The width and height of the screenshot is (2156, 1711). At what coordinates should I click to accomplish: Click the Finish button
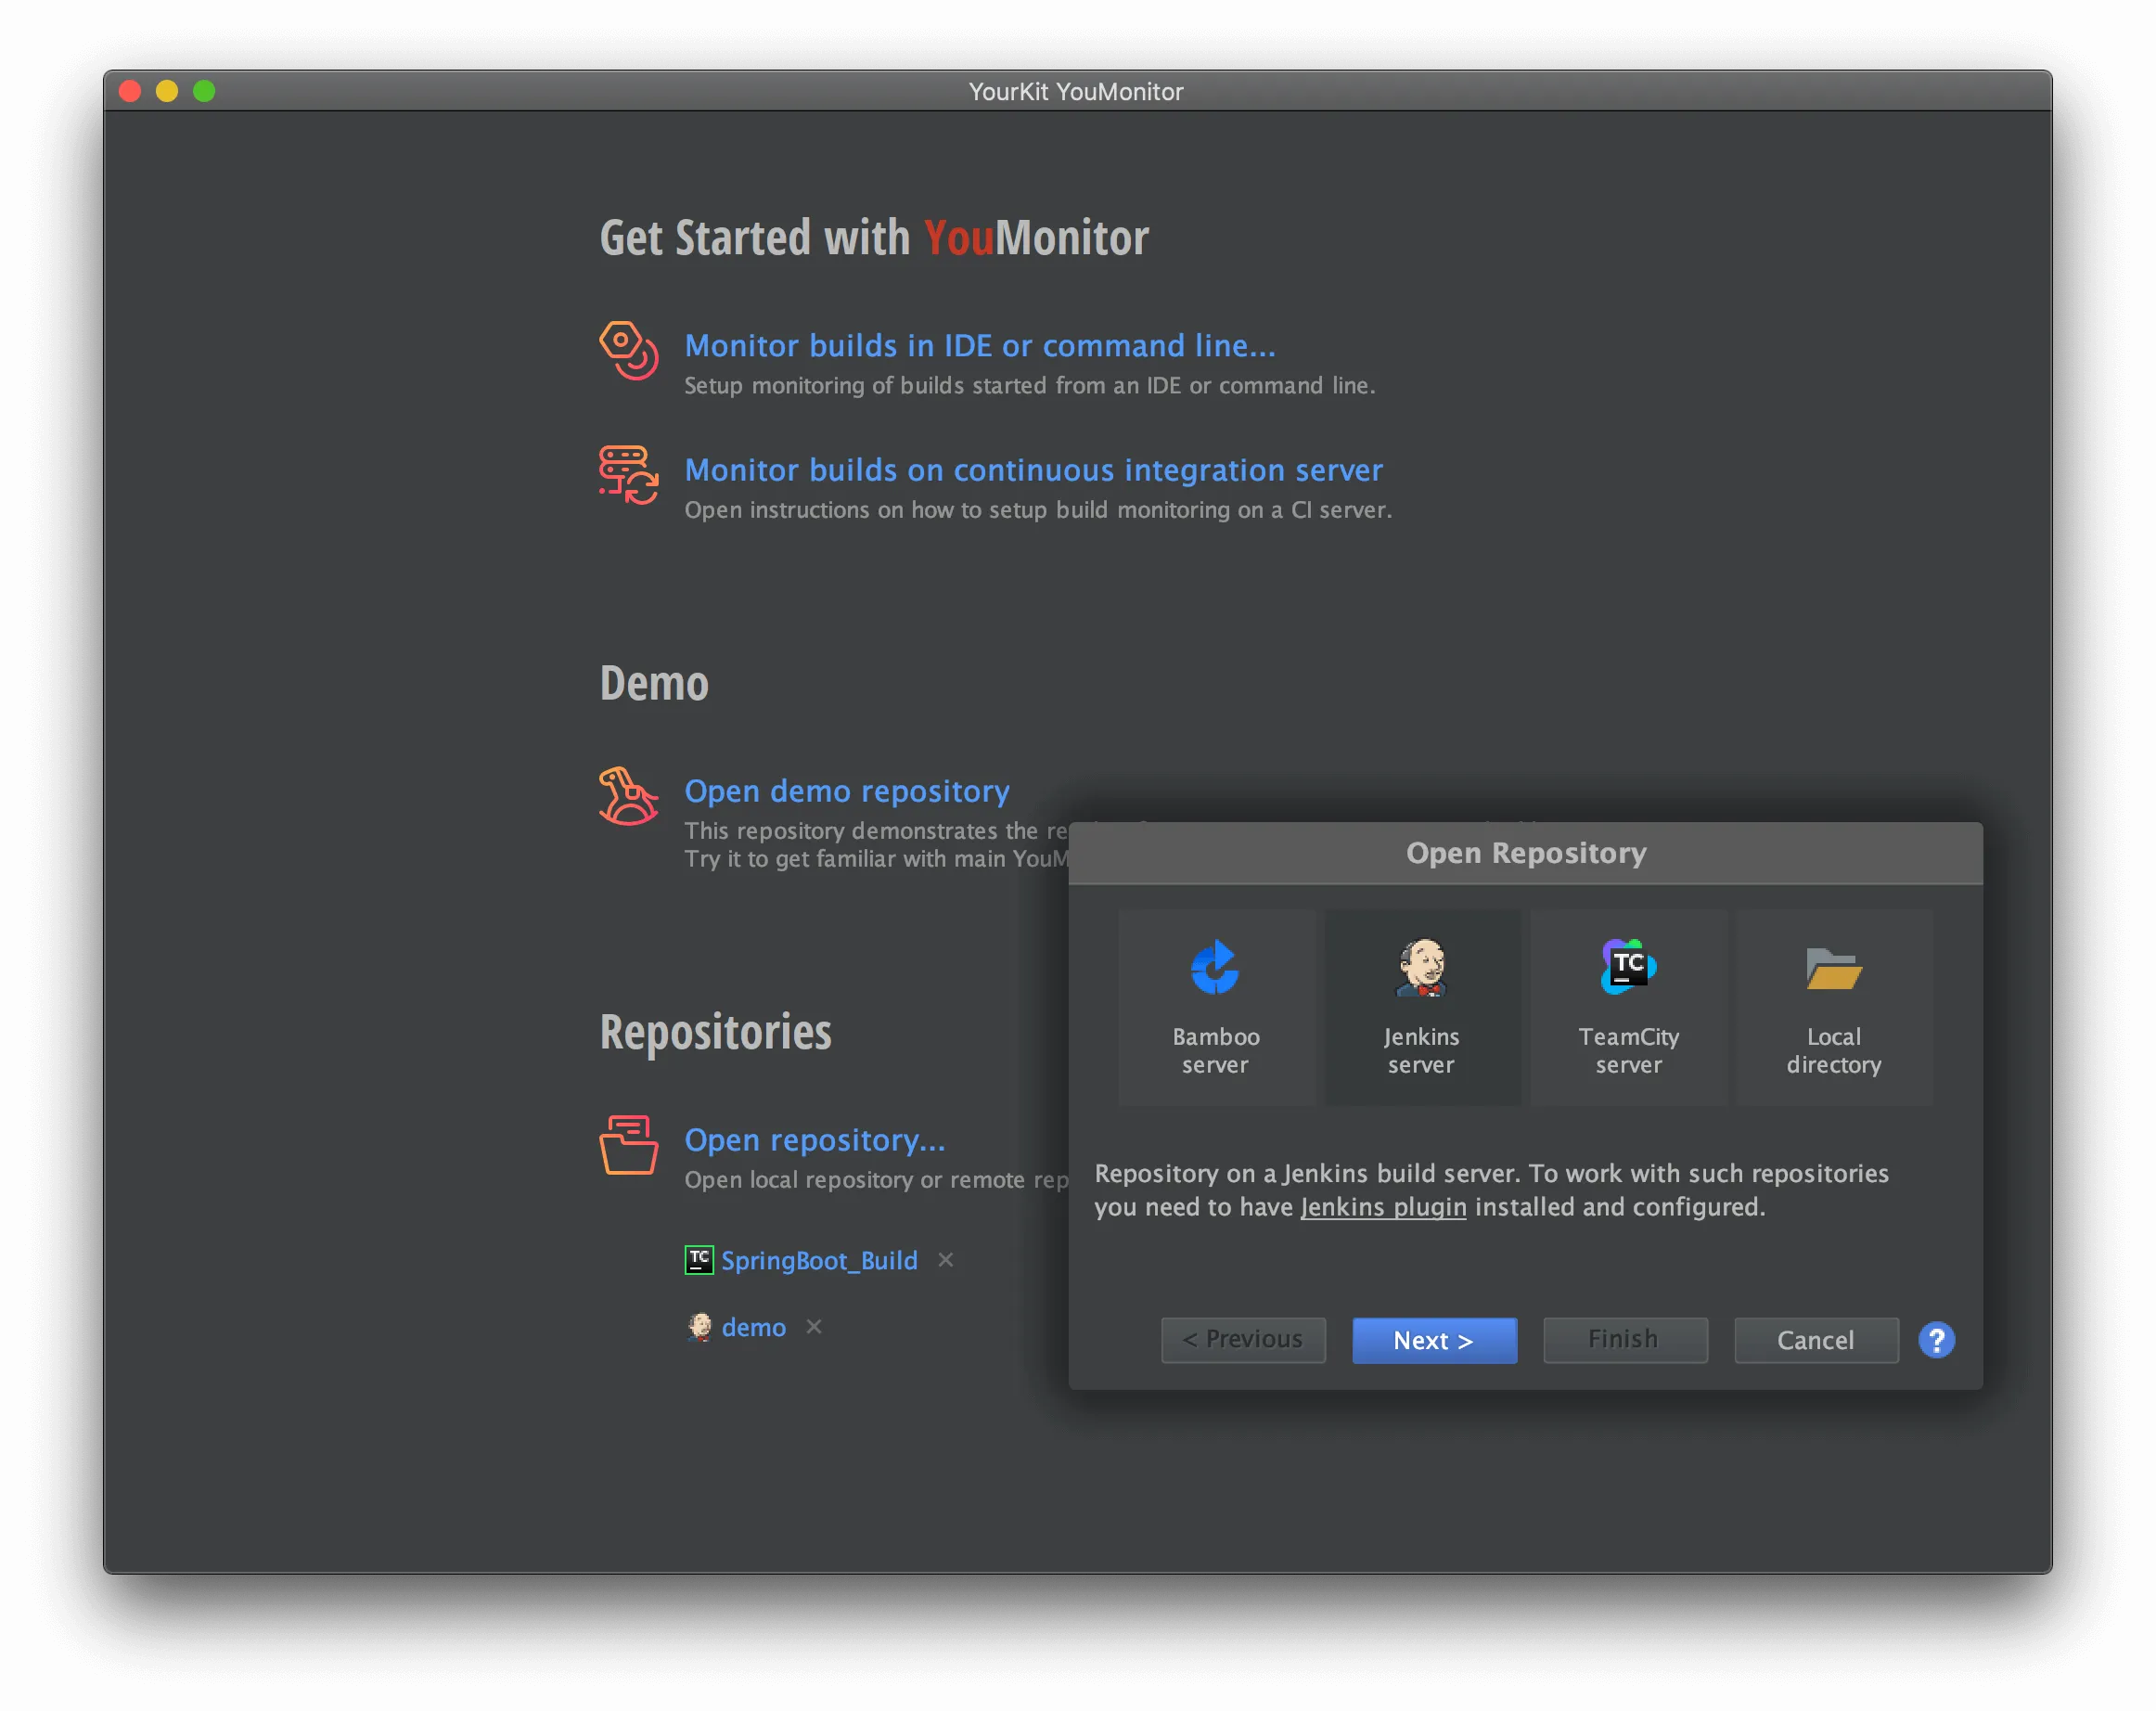coord(1625,1340)
